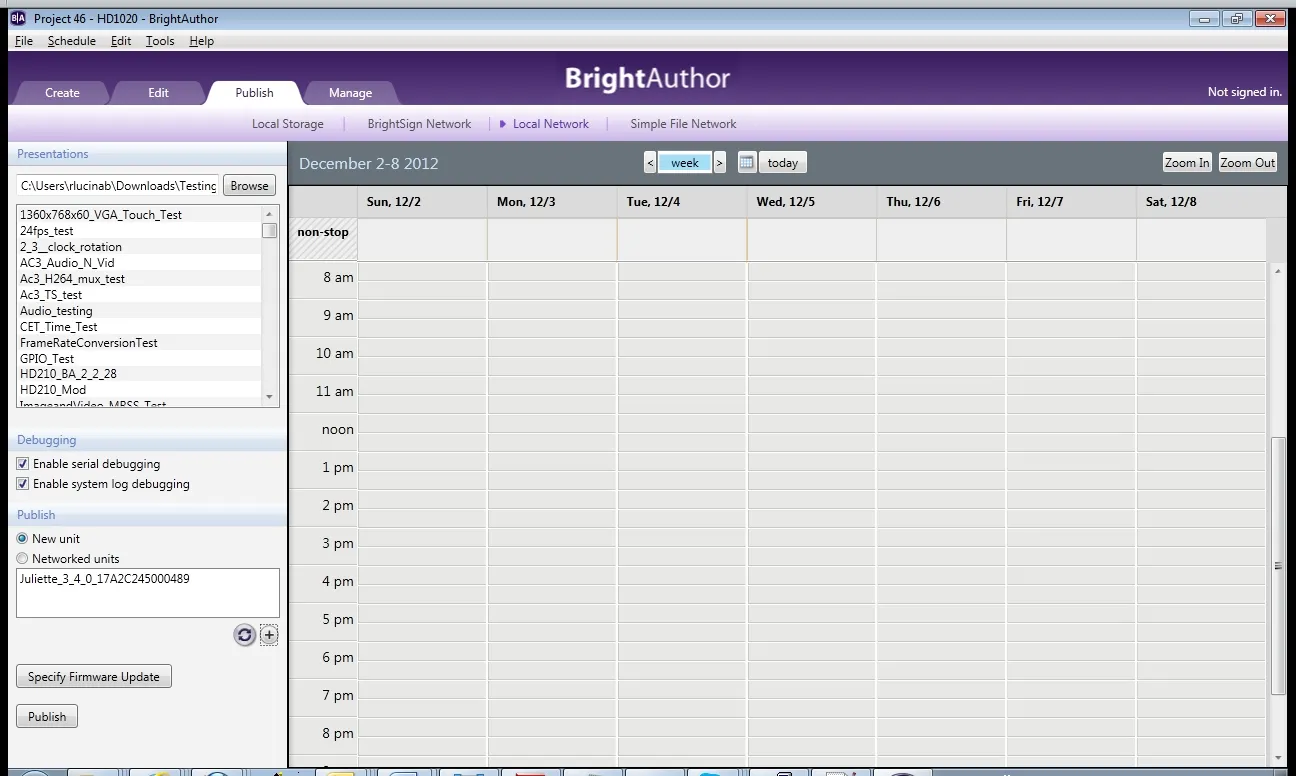Switch to the Create tab
The image size is (1296, 776).
[62, 93]
